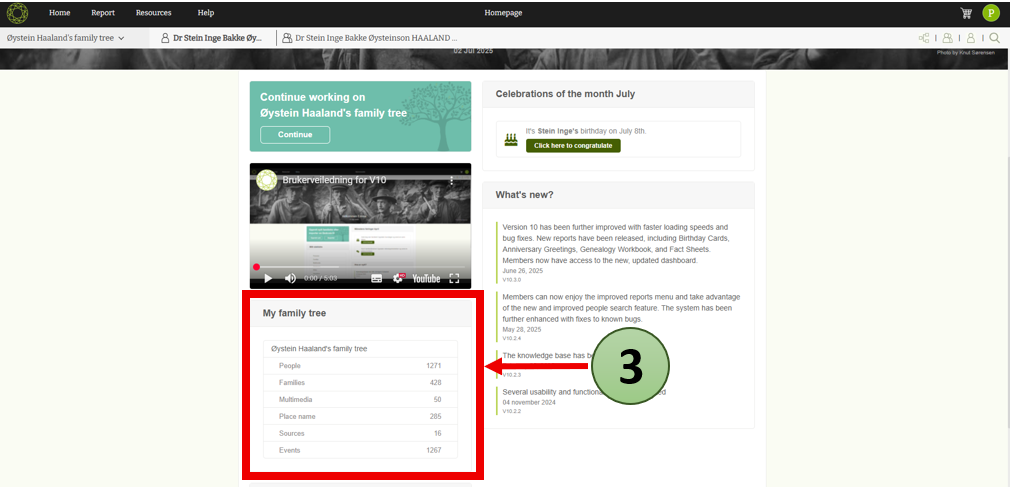Image resolution: width=1010 pixels, height=491 pixels.
Task: Toggle video subtitles
Action: [377, 279]
